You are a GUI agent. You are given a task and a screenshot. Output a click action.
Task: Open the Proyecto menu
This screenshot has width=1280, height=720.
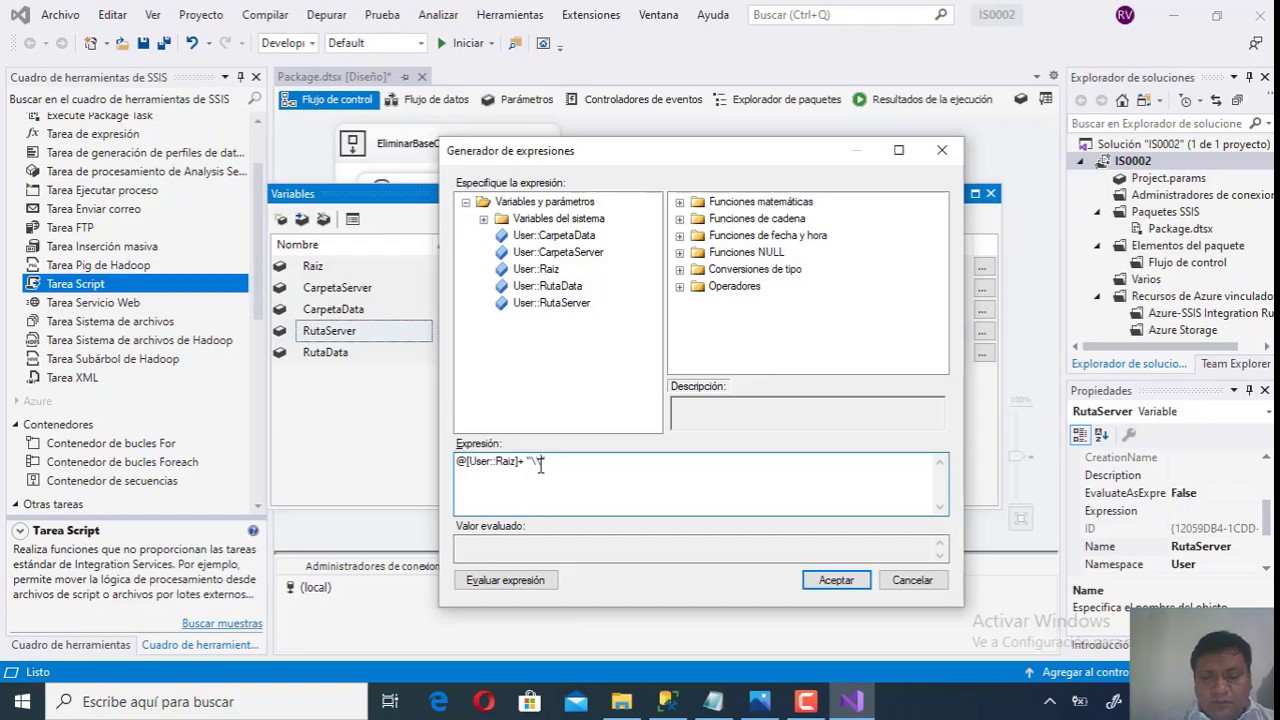click(201, 15)
